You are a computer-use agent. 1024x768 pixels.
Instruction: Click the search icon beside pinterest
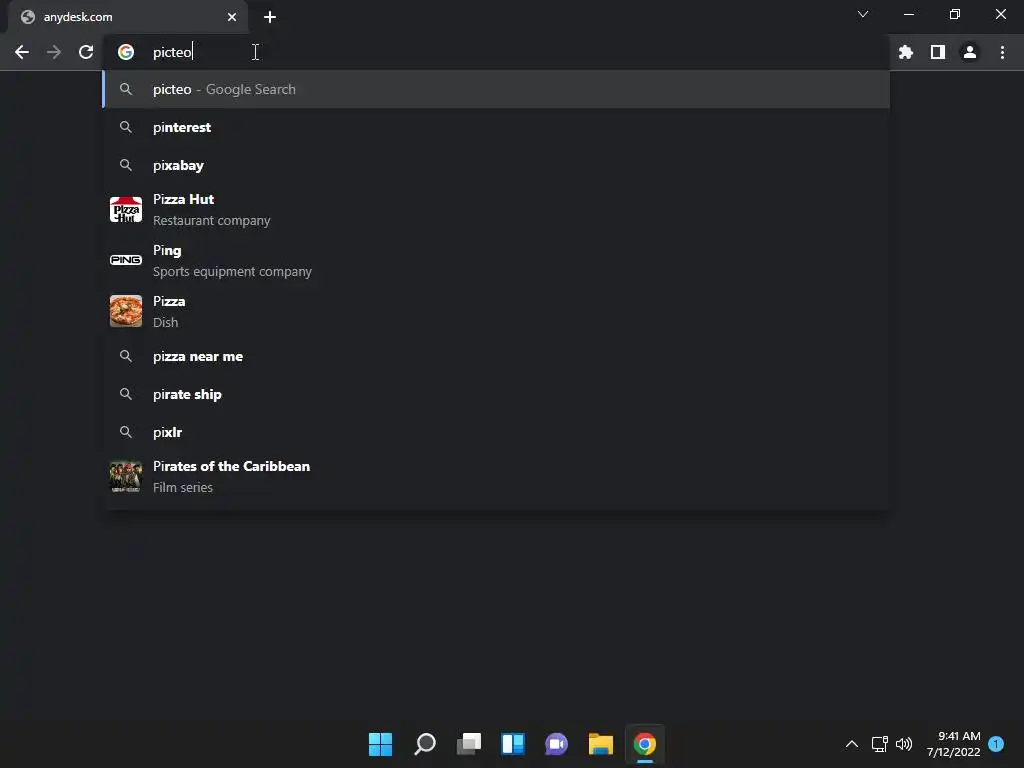click(126, 127)
